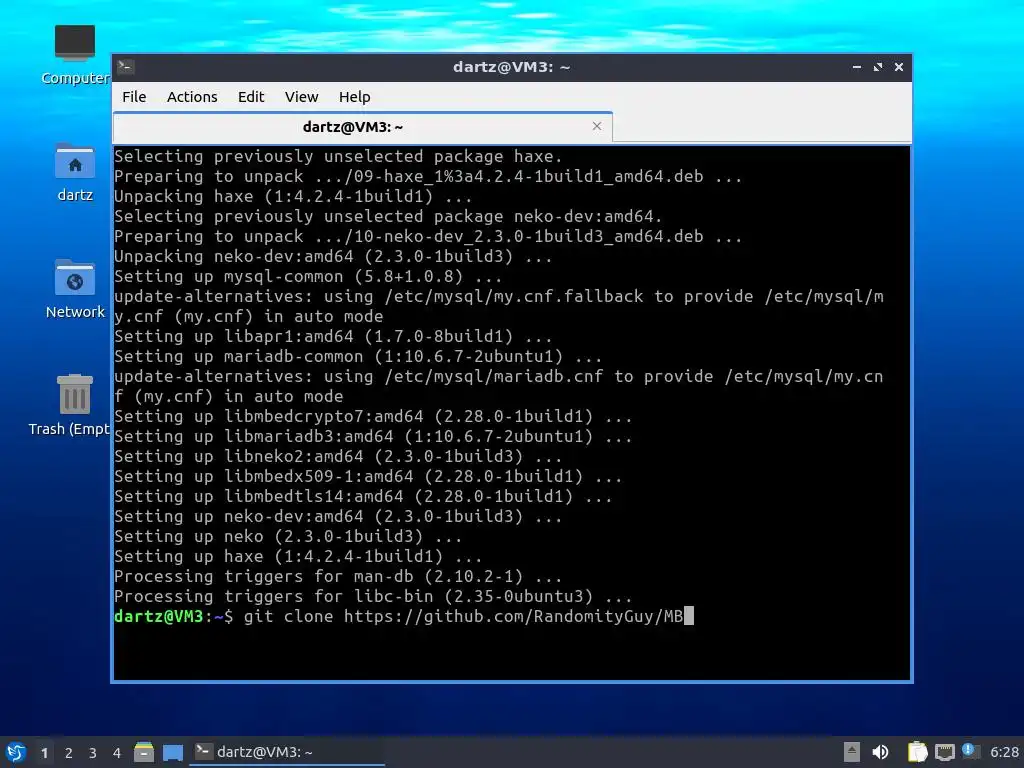Open the volume control tray icon
This screenshot has height=768, width=1024.
pos(880,752)
